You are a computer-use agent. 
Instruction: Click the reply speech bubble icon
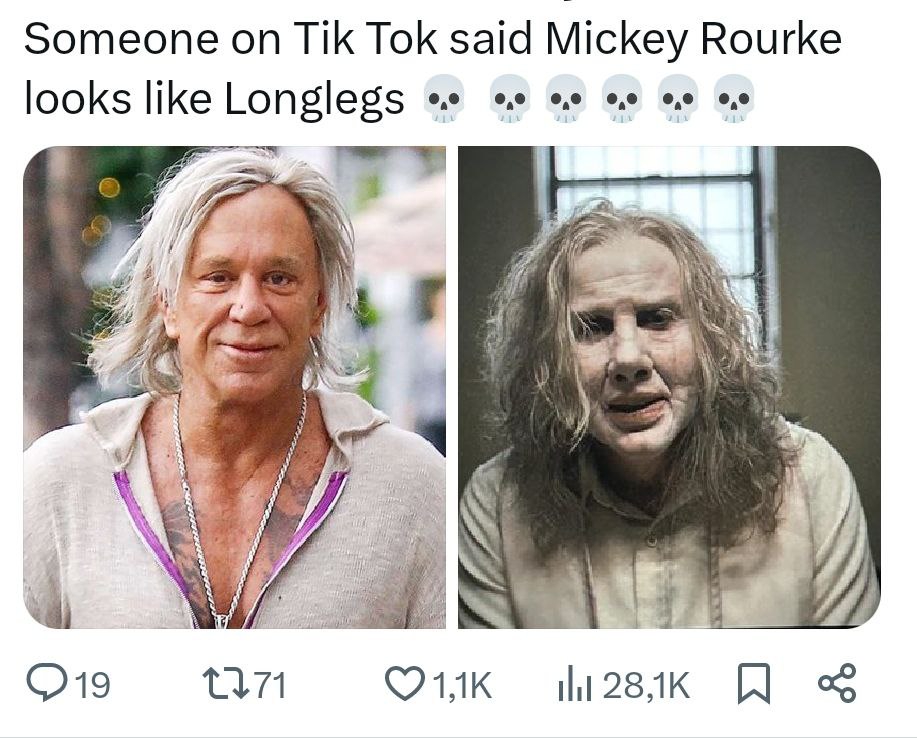pyautogui.click(x=47, y=683)
